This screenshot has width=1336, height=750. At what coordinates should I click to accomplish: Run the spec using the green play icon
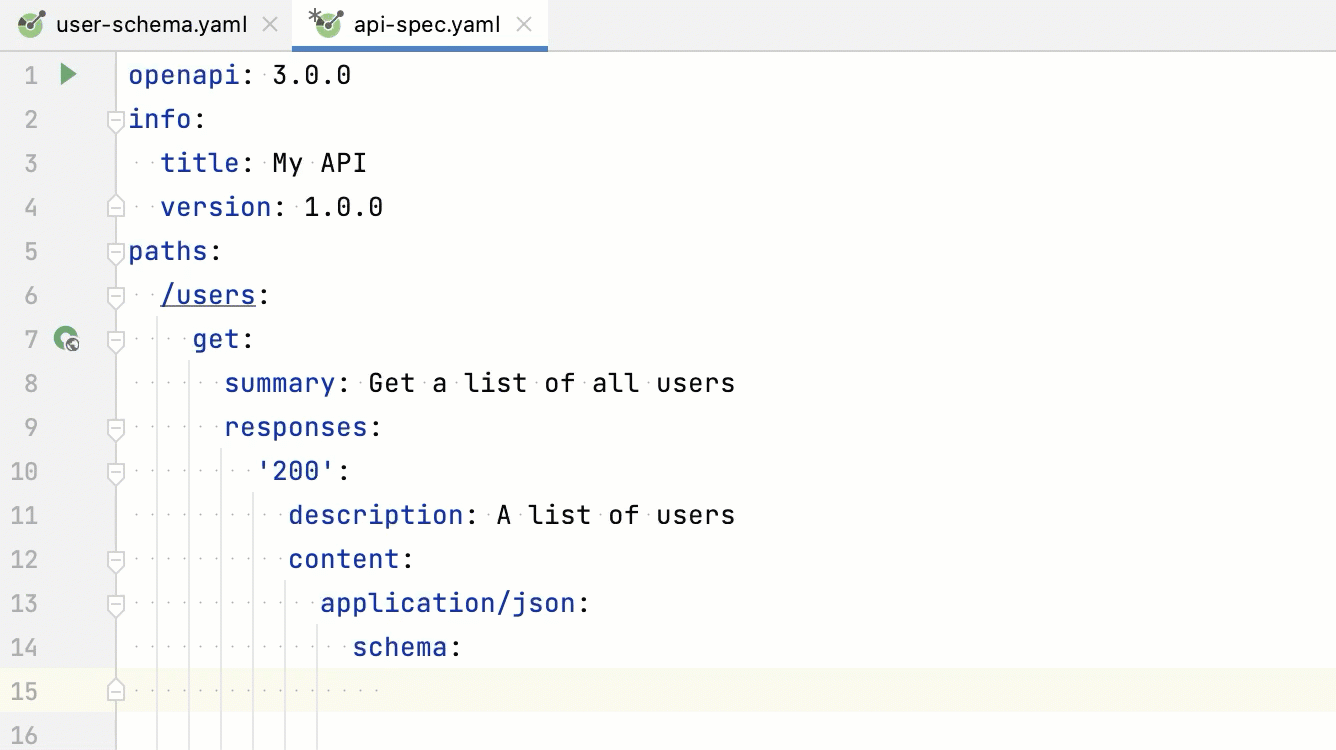coord(66,74)
